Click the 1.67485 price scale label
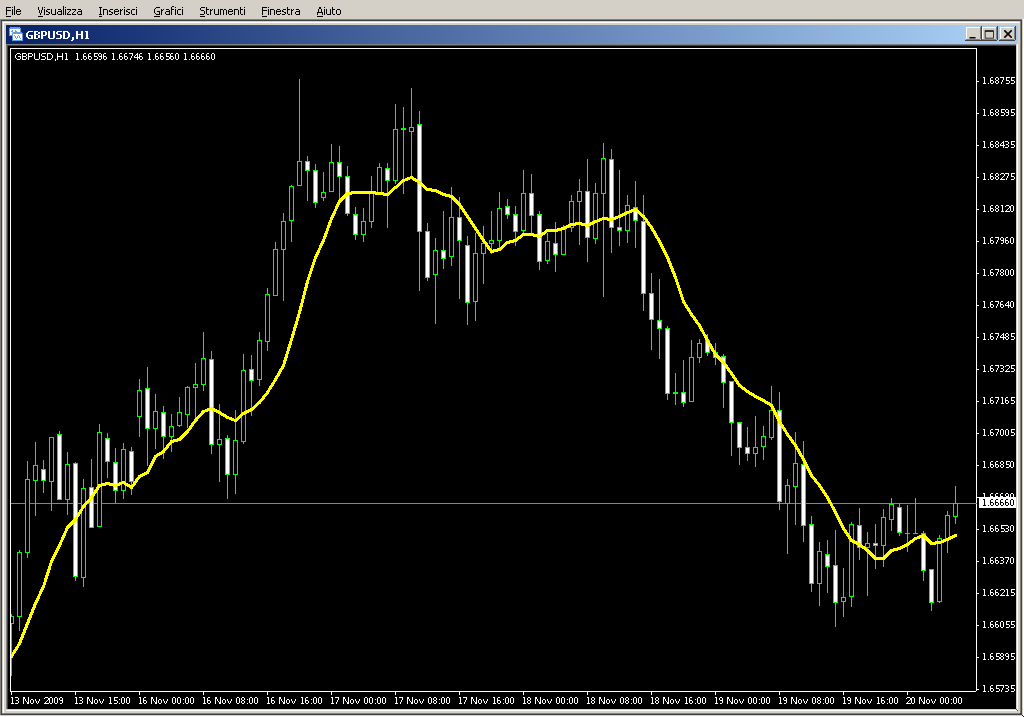This screenshot has width=1024, height=717. coord(999,337)
